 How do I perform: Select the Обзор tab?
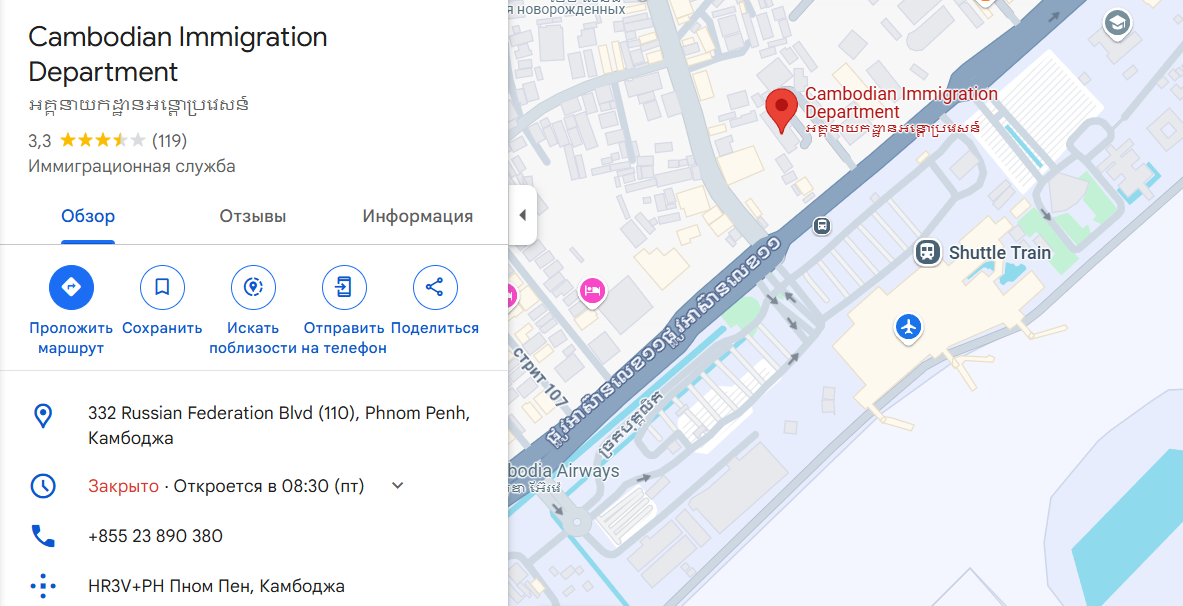click(88, 217)
